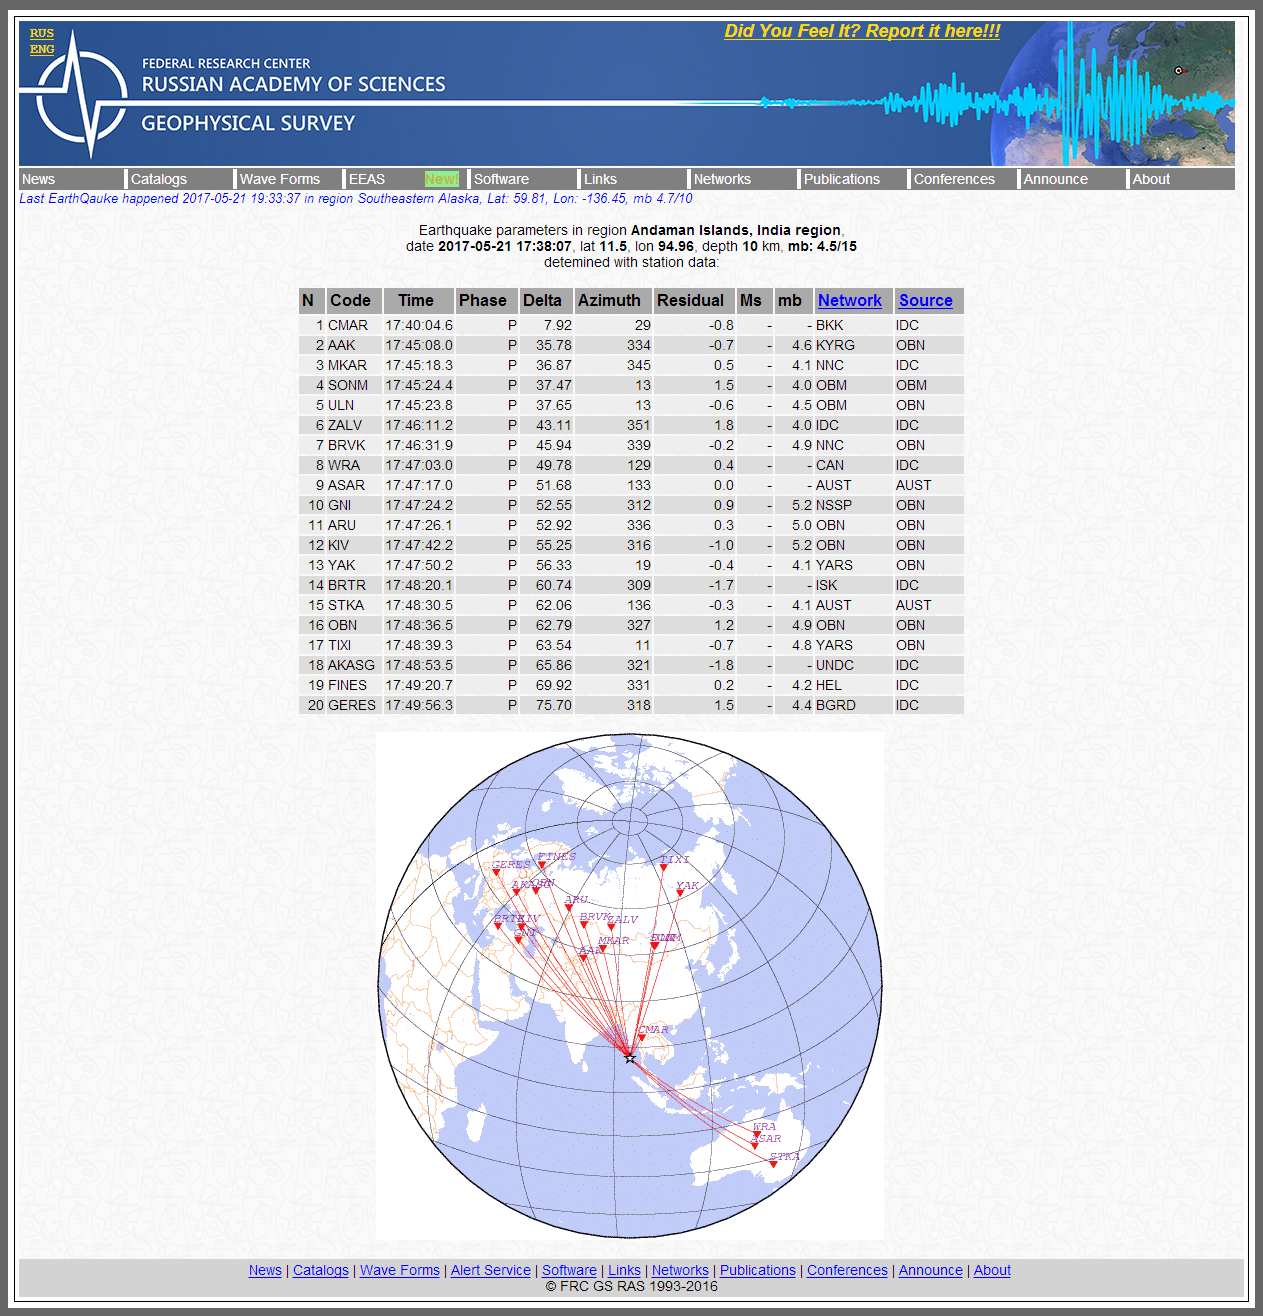The width and height of the screenshot is (1263, 1316).
Task: Open 'Did You Feel It? Report it here' link
Action: tap(862, 31)
